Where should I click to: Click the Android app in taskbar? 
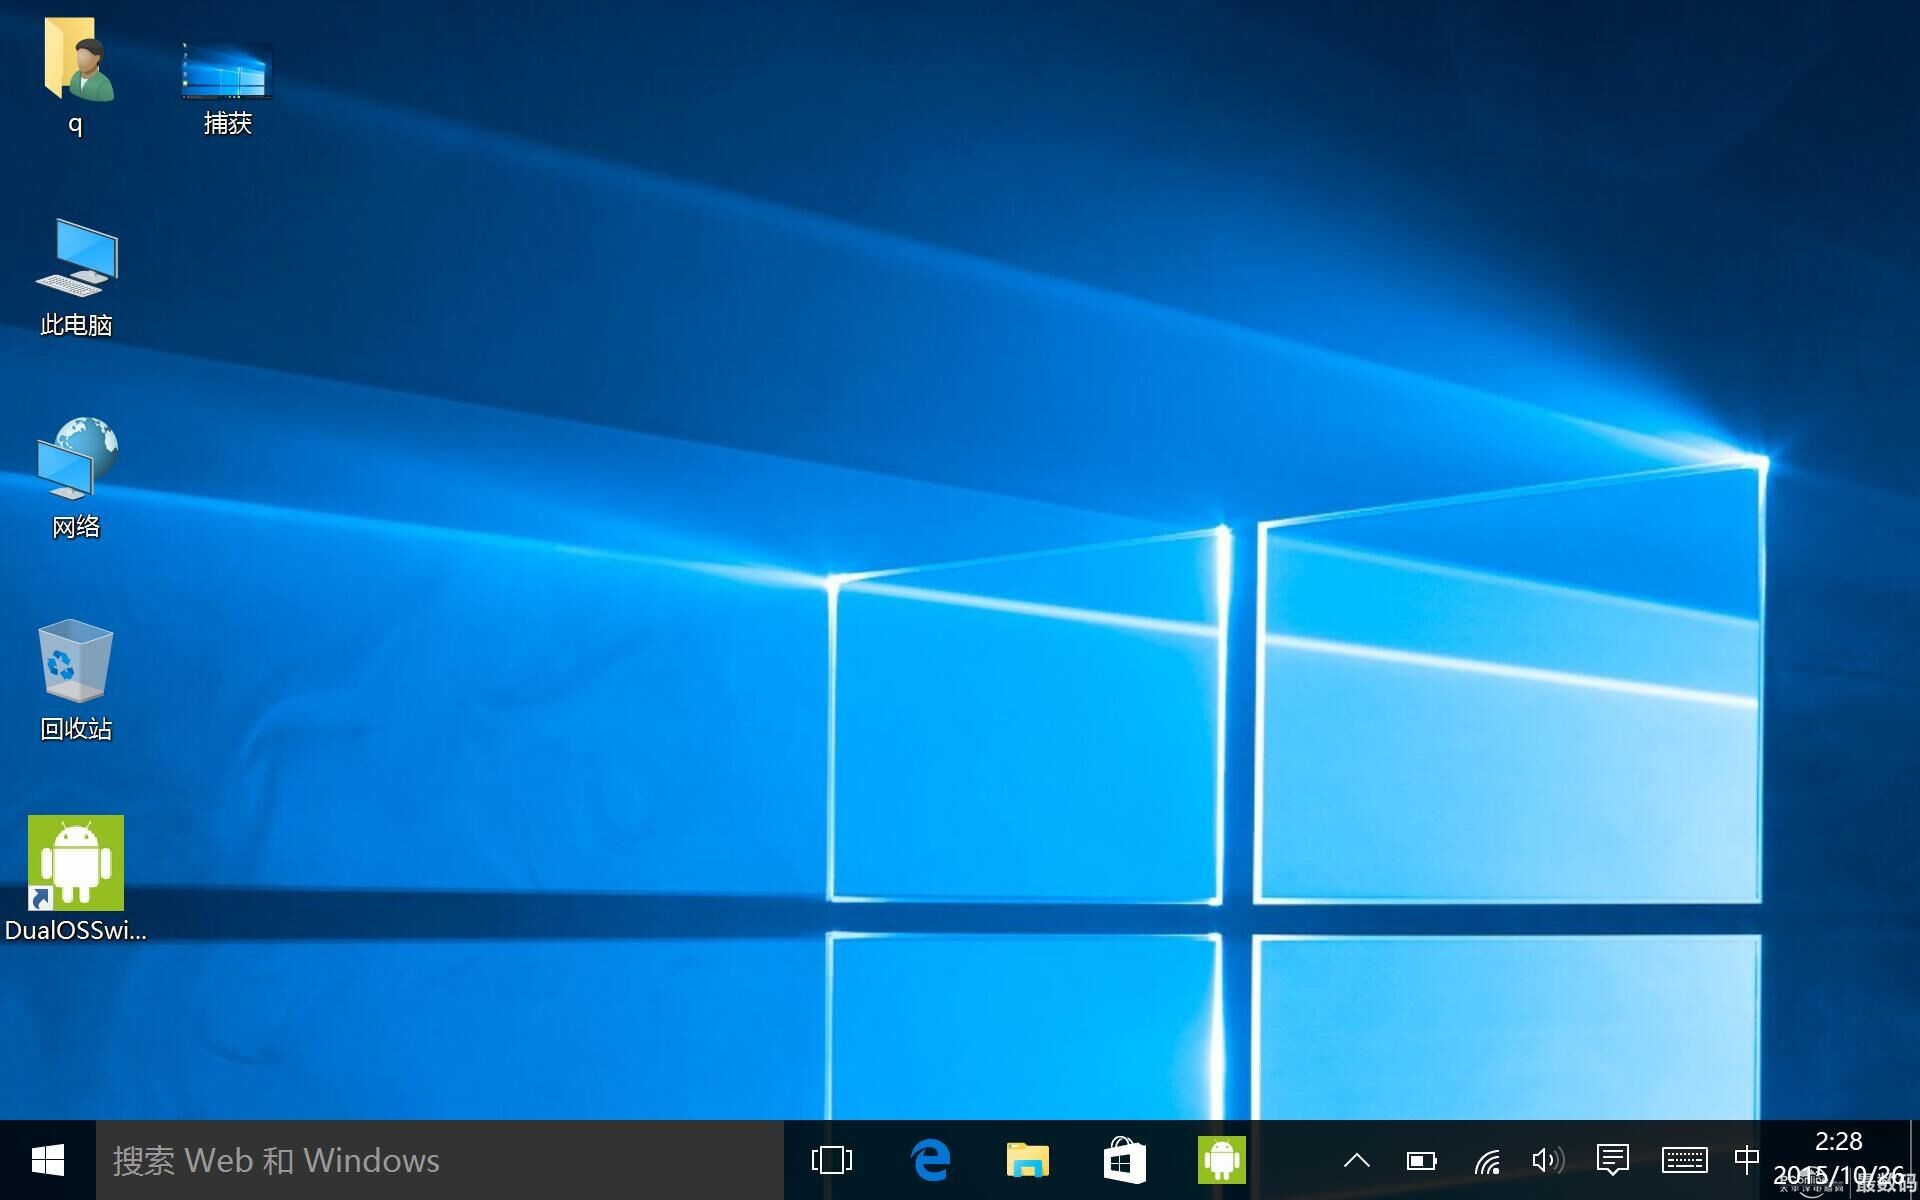(x=1222, y=1160)
